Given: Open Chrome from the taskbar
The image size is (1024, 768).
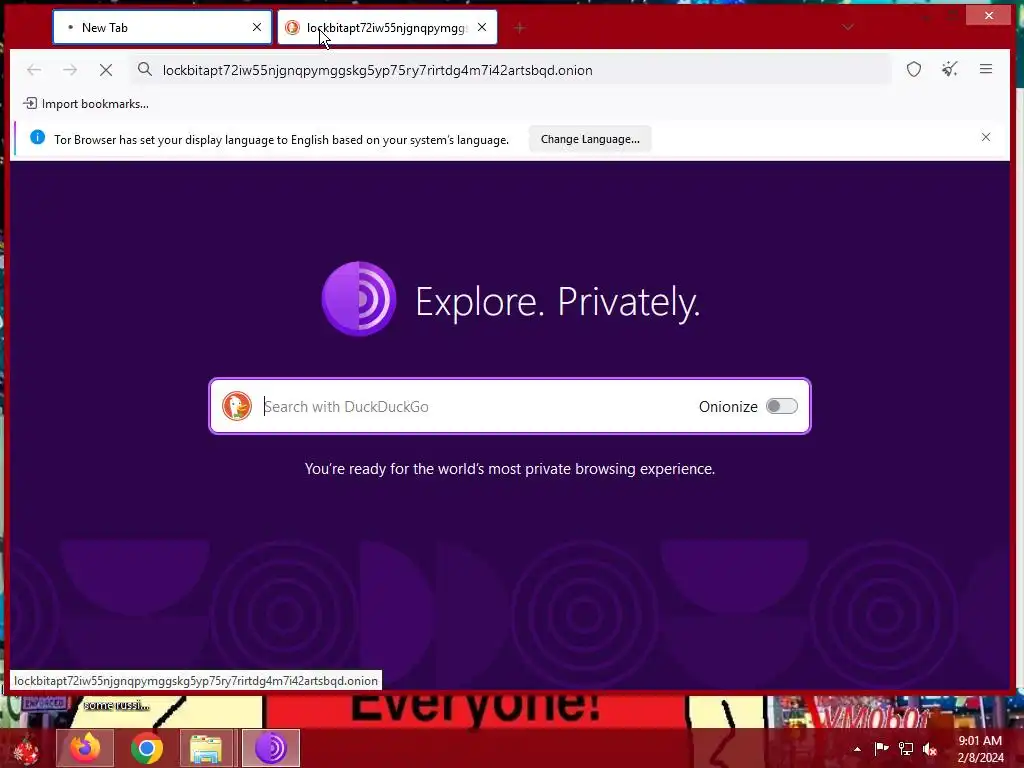Looking at the screenshot, I should click(147, 748).
